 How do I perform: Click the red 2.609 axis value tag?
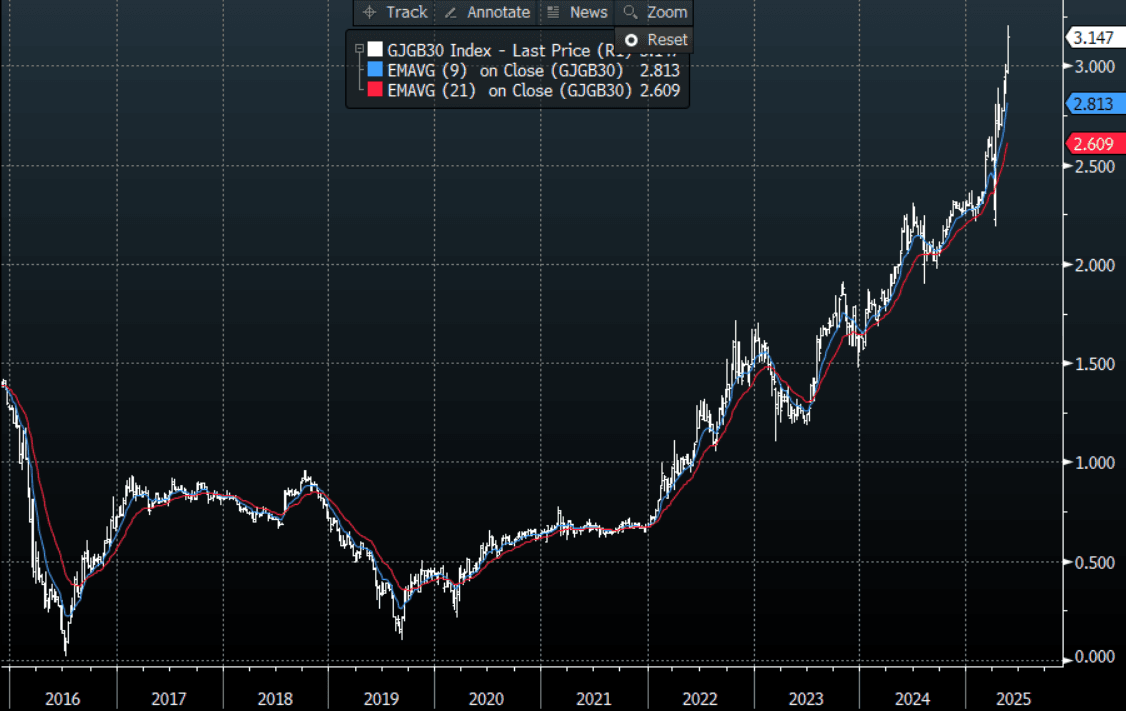[x=1093, y=144]
